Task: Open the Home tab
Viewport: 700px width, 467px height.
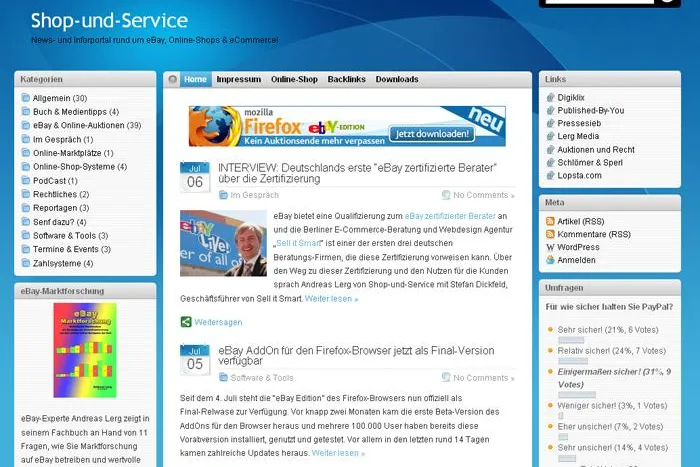Action: pos(196,79)
